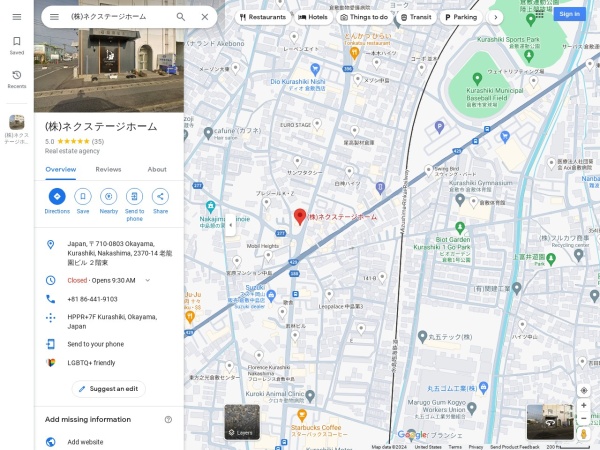600x450 pixels.
Task: Open the 35 reviews count link
Action: pos(98,142)
